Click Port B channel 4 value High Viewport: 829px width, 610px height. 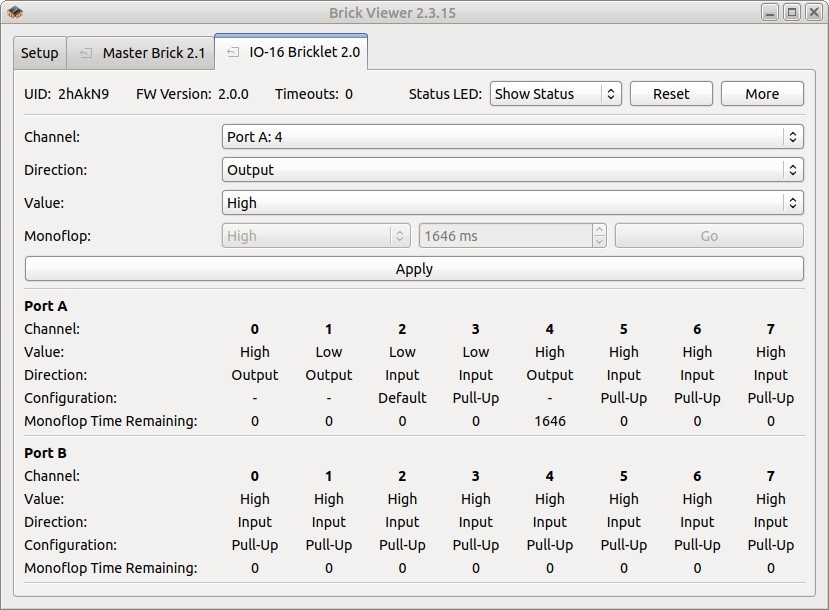coord(550,499)
